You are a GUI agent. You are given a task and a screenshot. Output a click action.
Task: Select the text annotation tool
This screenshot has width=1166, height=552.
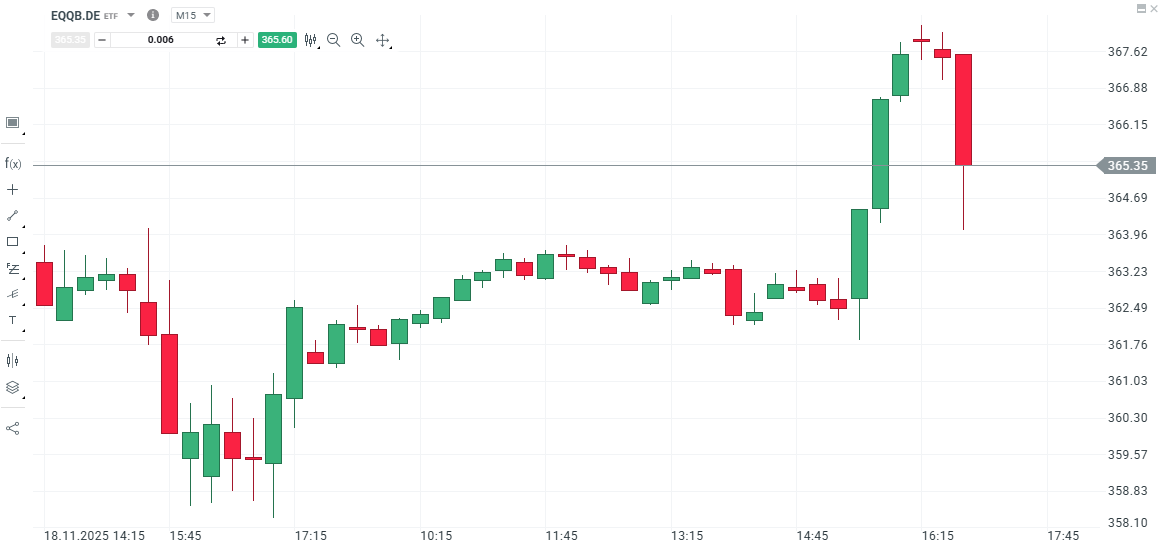[x=13, y=320]
